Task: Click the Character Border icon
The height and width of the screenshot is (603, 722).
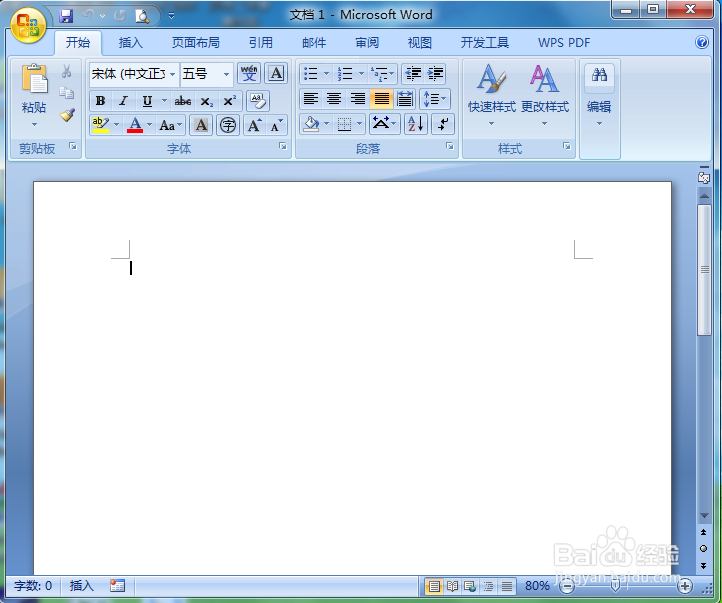Action: [276, 73]
